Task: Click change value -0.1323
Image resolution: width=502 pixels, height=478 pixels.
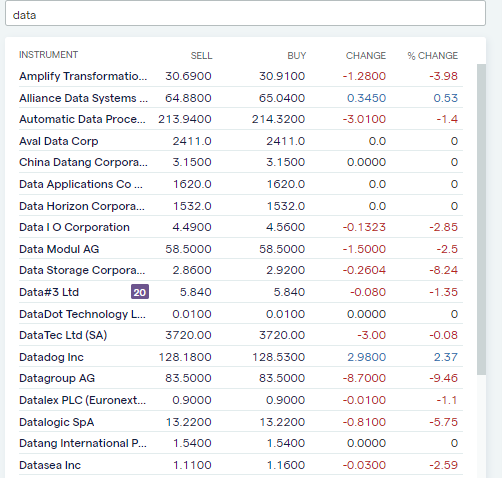Action: tap(364, 227)
